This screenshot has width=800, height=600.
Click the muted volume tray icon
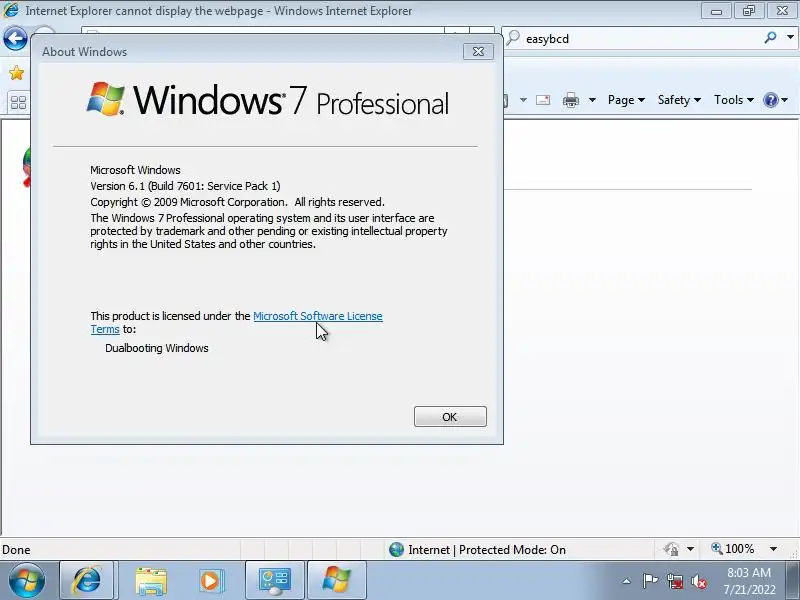[698, 581]
